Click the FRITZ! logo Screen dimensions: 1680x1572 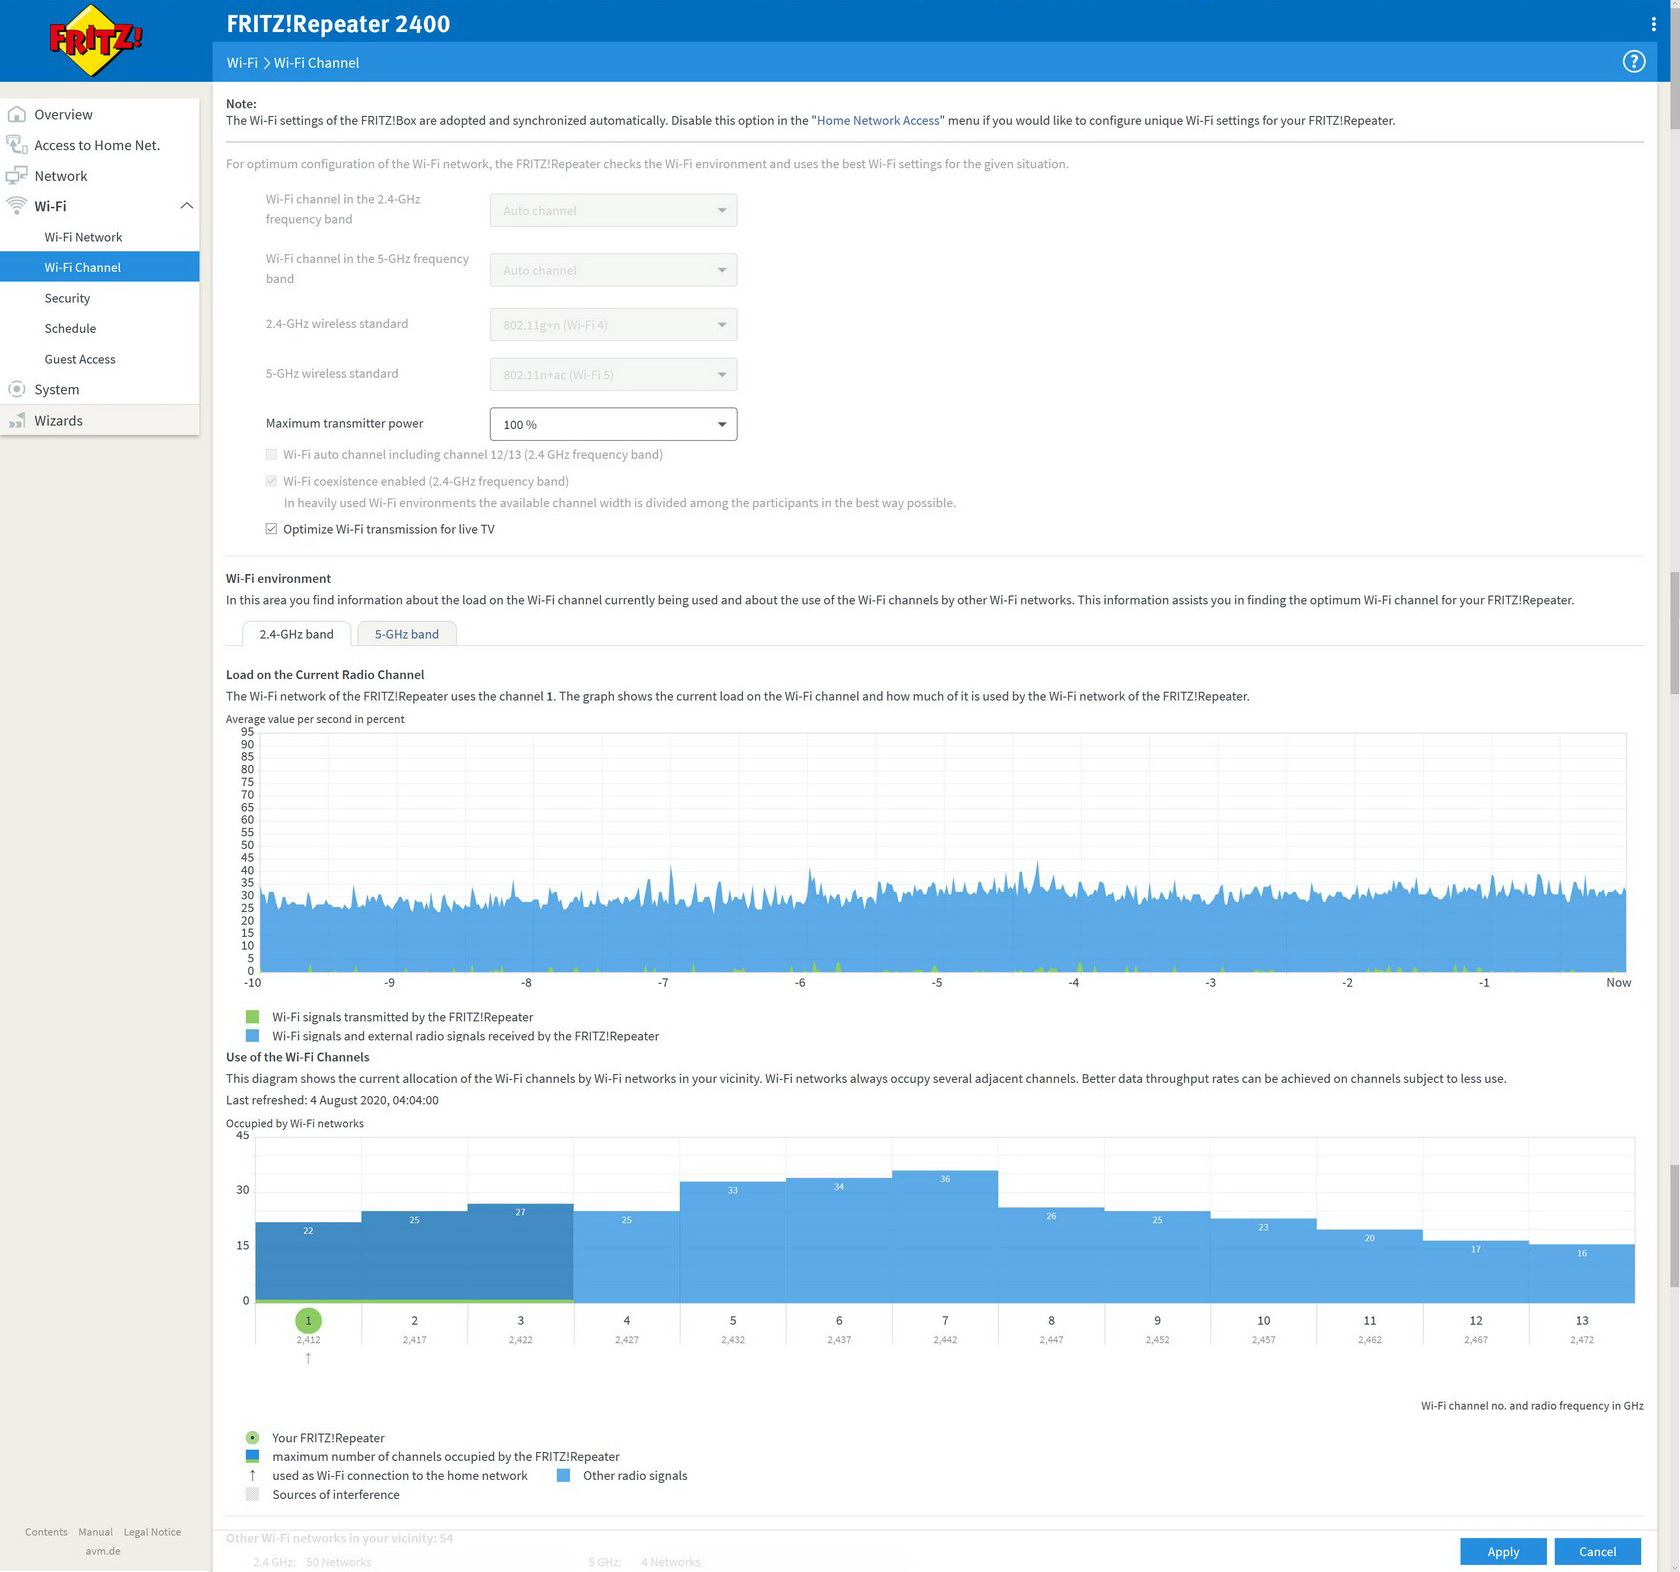point(96,40)
